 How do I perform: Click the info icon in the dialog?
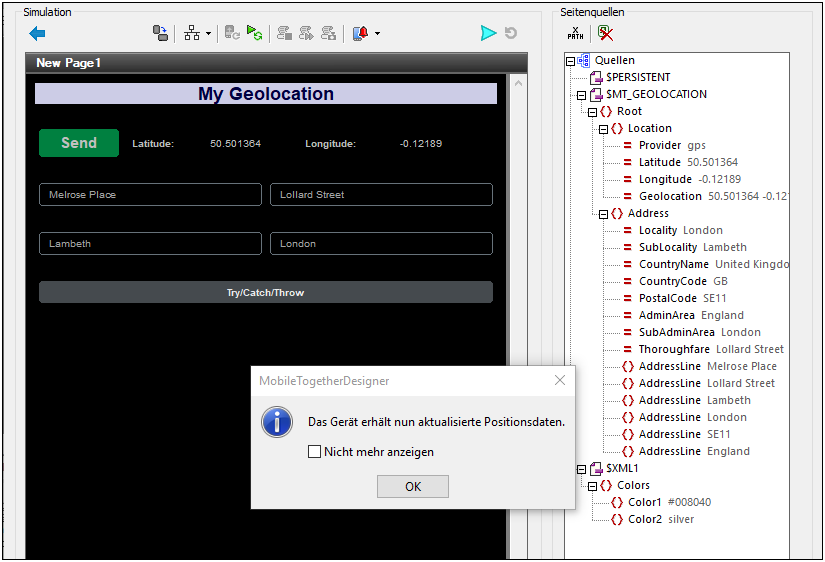click(x=277, y=422)
